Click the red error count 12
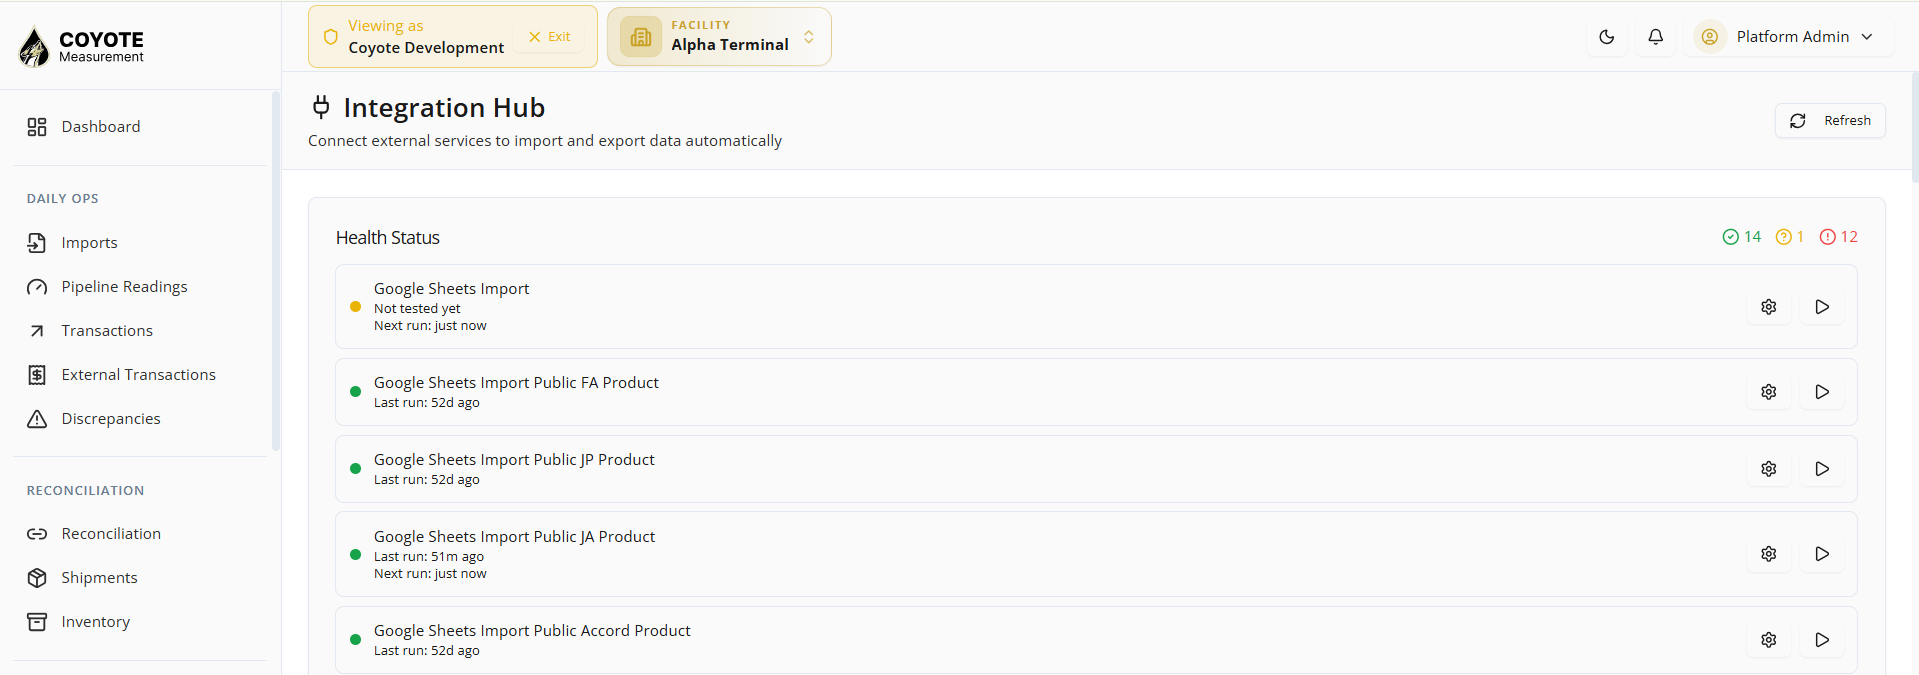Screen dimensions: 1919x675 1839,237
